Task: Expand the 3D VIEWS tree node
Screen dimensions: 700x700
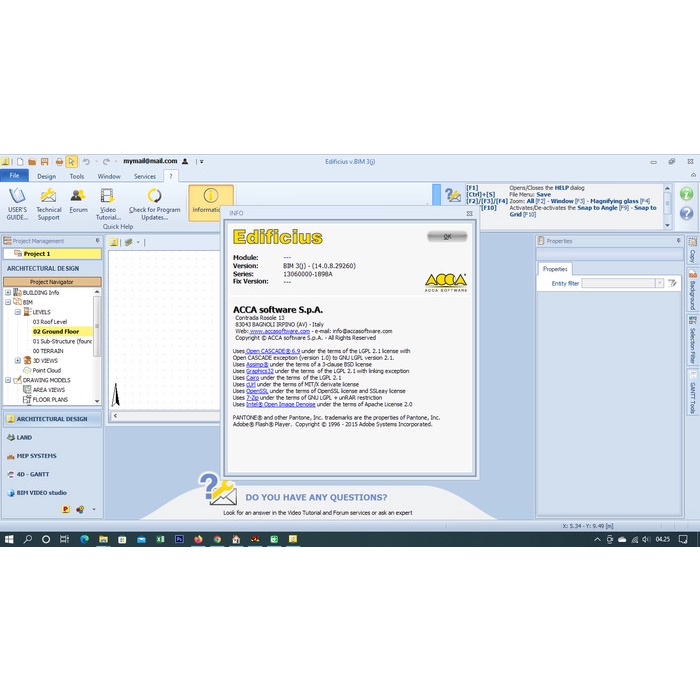Action: [18, 360]
